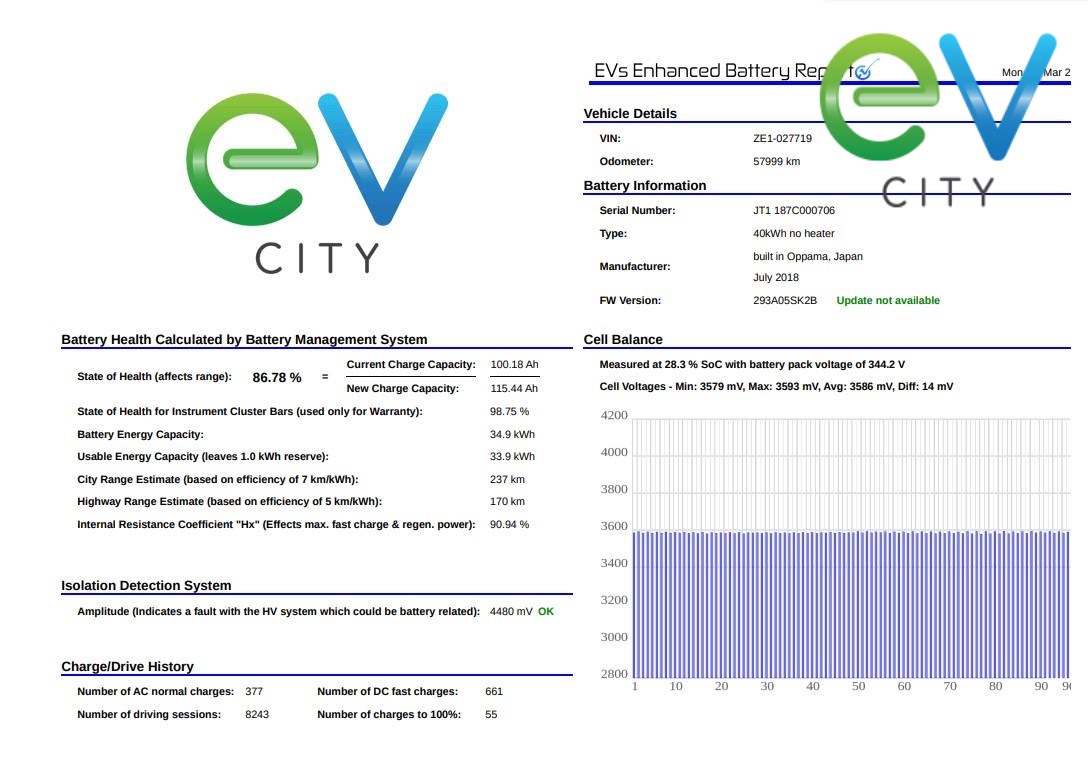This screenshot has height=779, width=1088.
Task: Select the odometer reading "57999 km"
Action: (776, 162)
